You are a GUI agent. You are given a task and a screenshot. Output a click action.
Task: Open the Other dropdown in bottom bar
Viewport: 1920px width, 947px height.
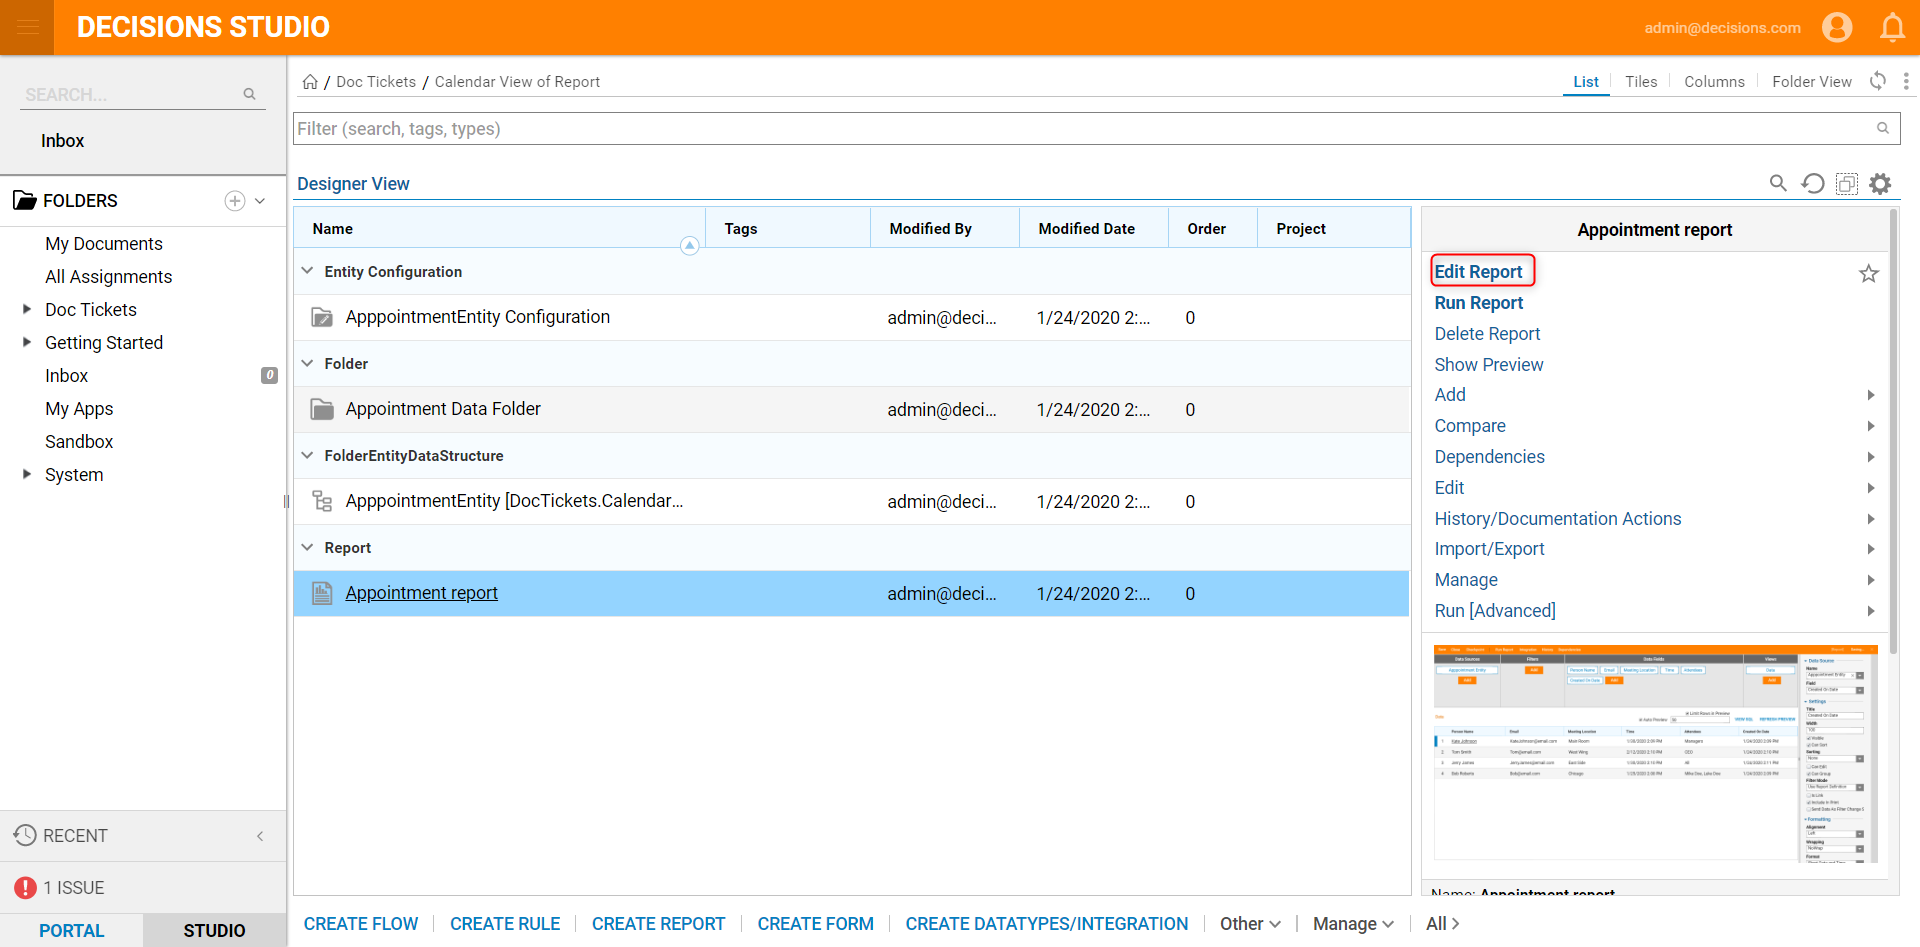point(1250,924)
